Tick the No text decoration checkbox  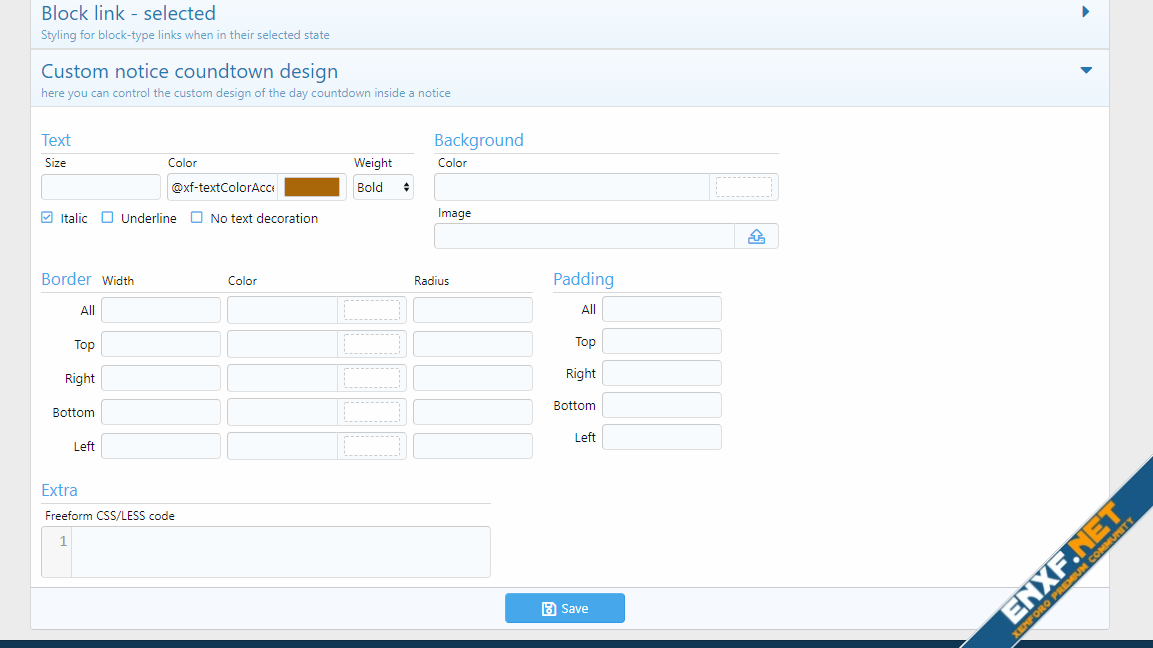pyautogui.click(x=197, y=218)
